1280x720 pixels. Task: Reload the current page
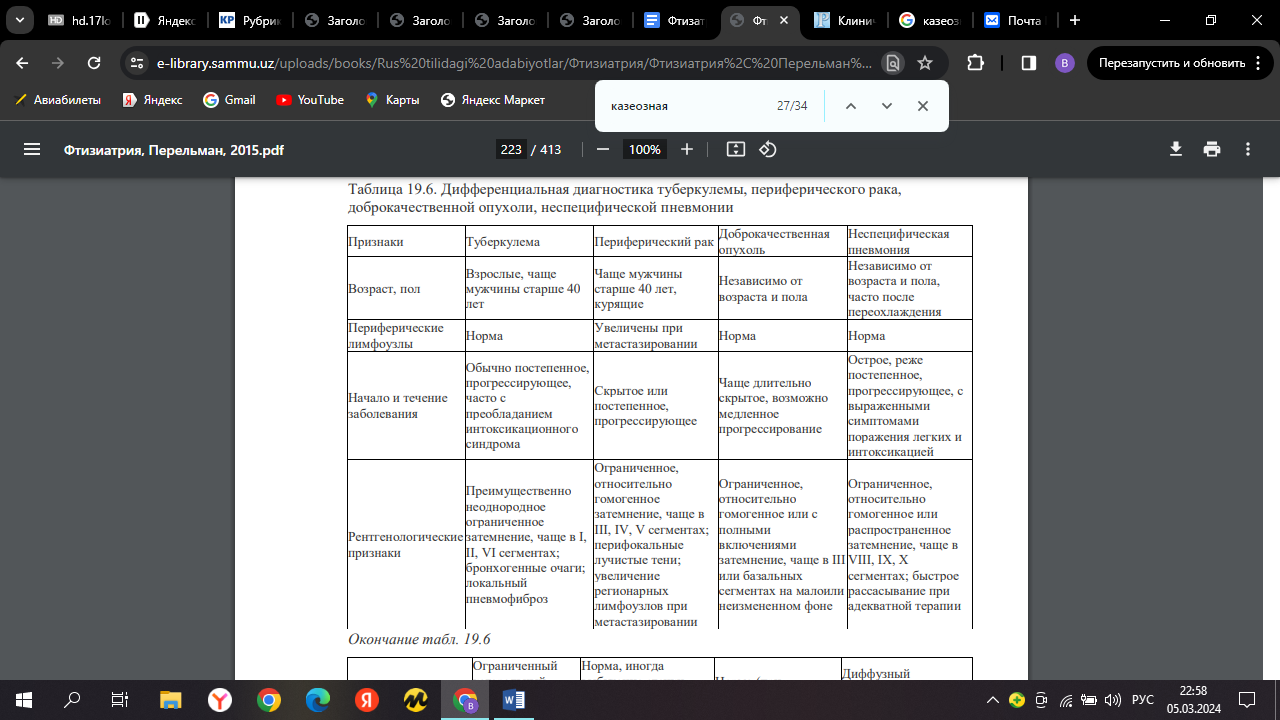(x=94, y=62)
